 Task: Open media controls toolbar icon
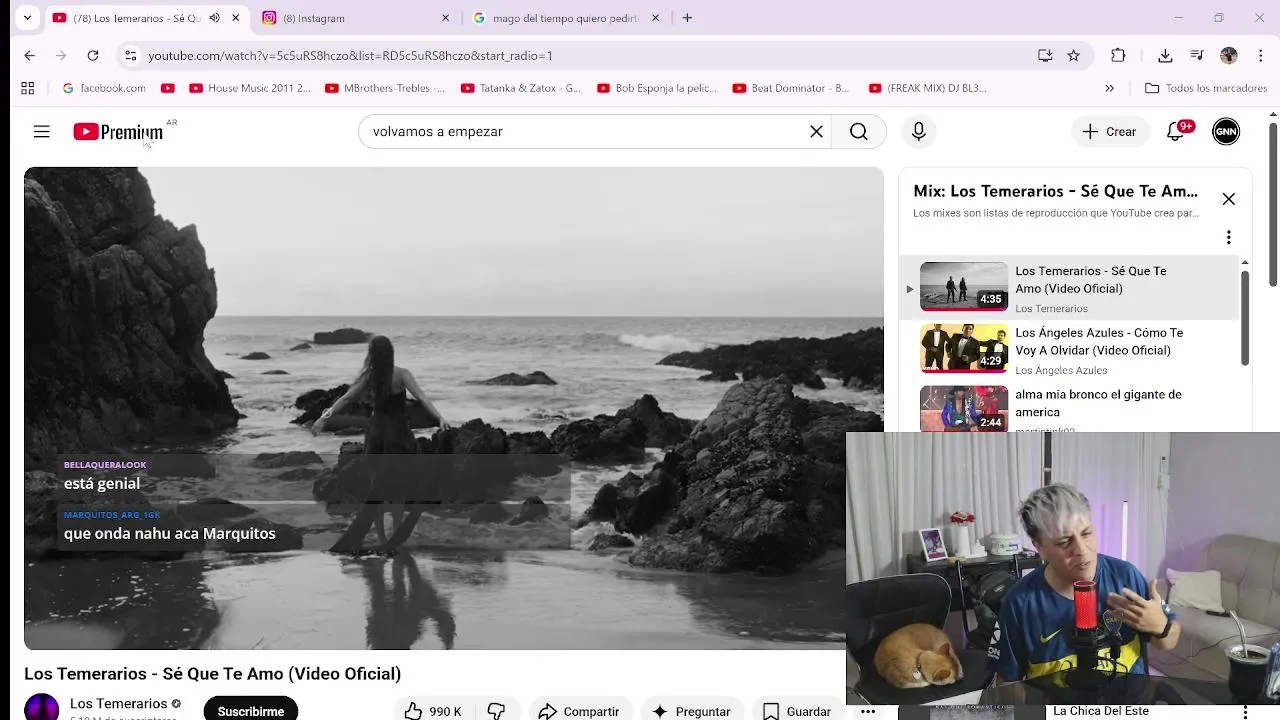point(1197,56)
